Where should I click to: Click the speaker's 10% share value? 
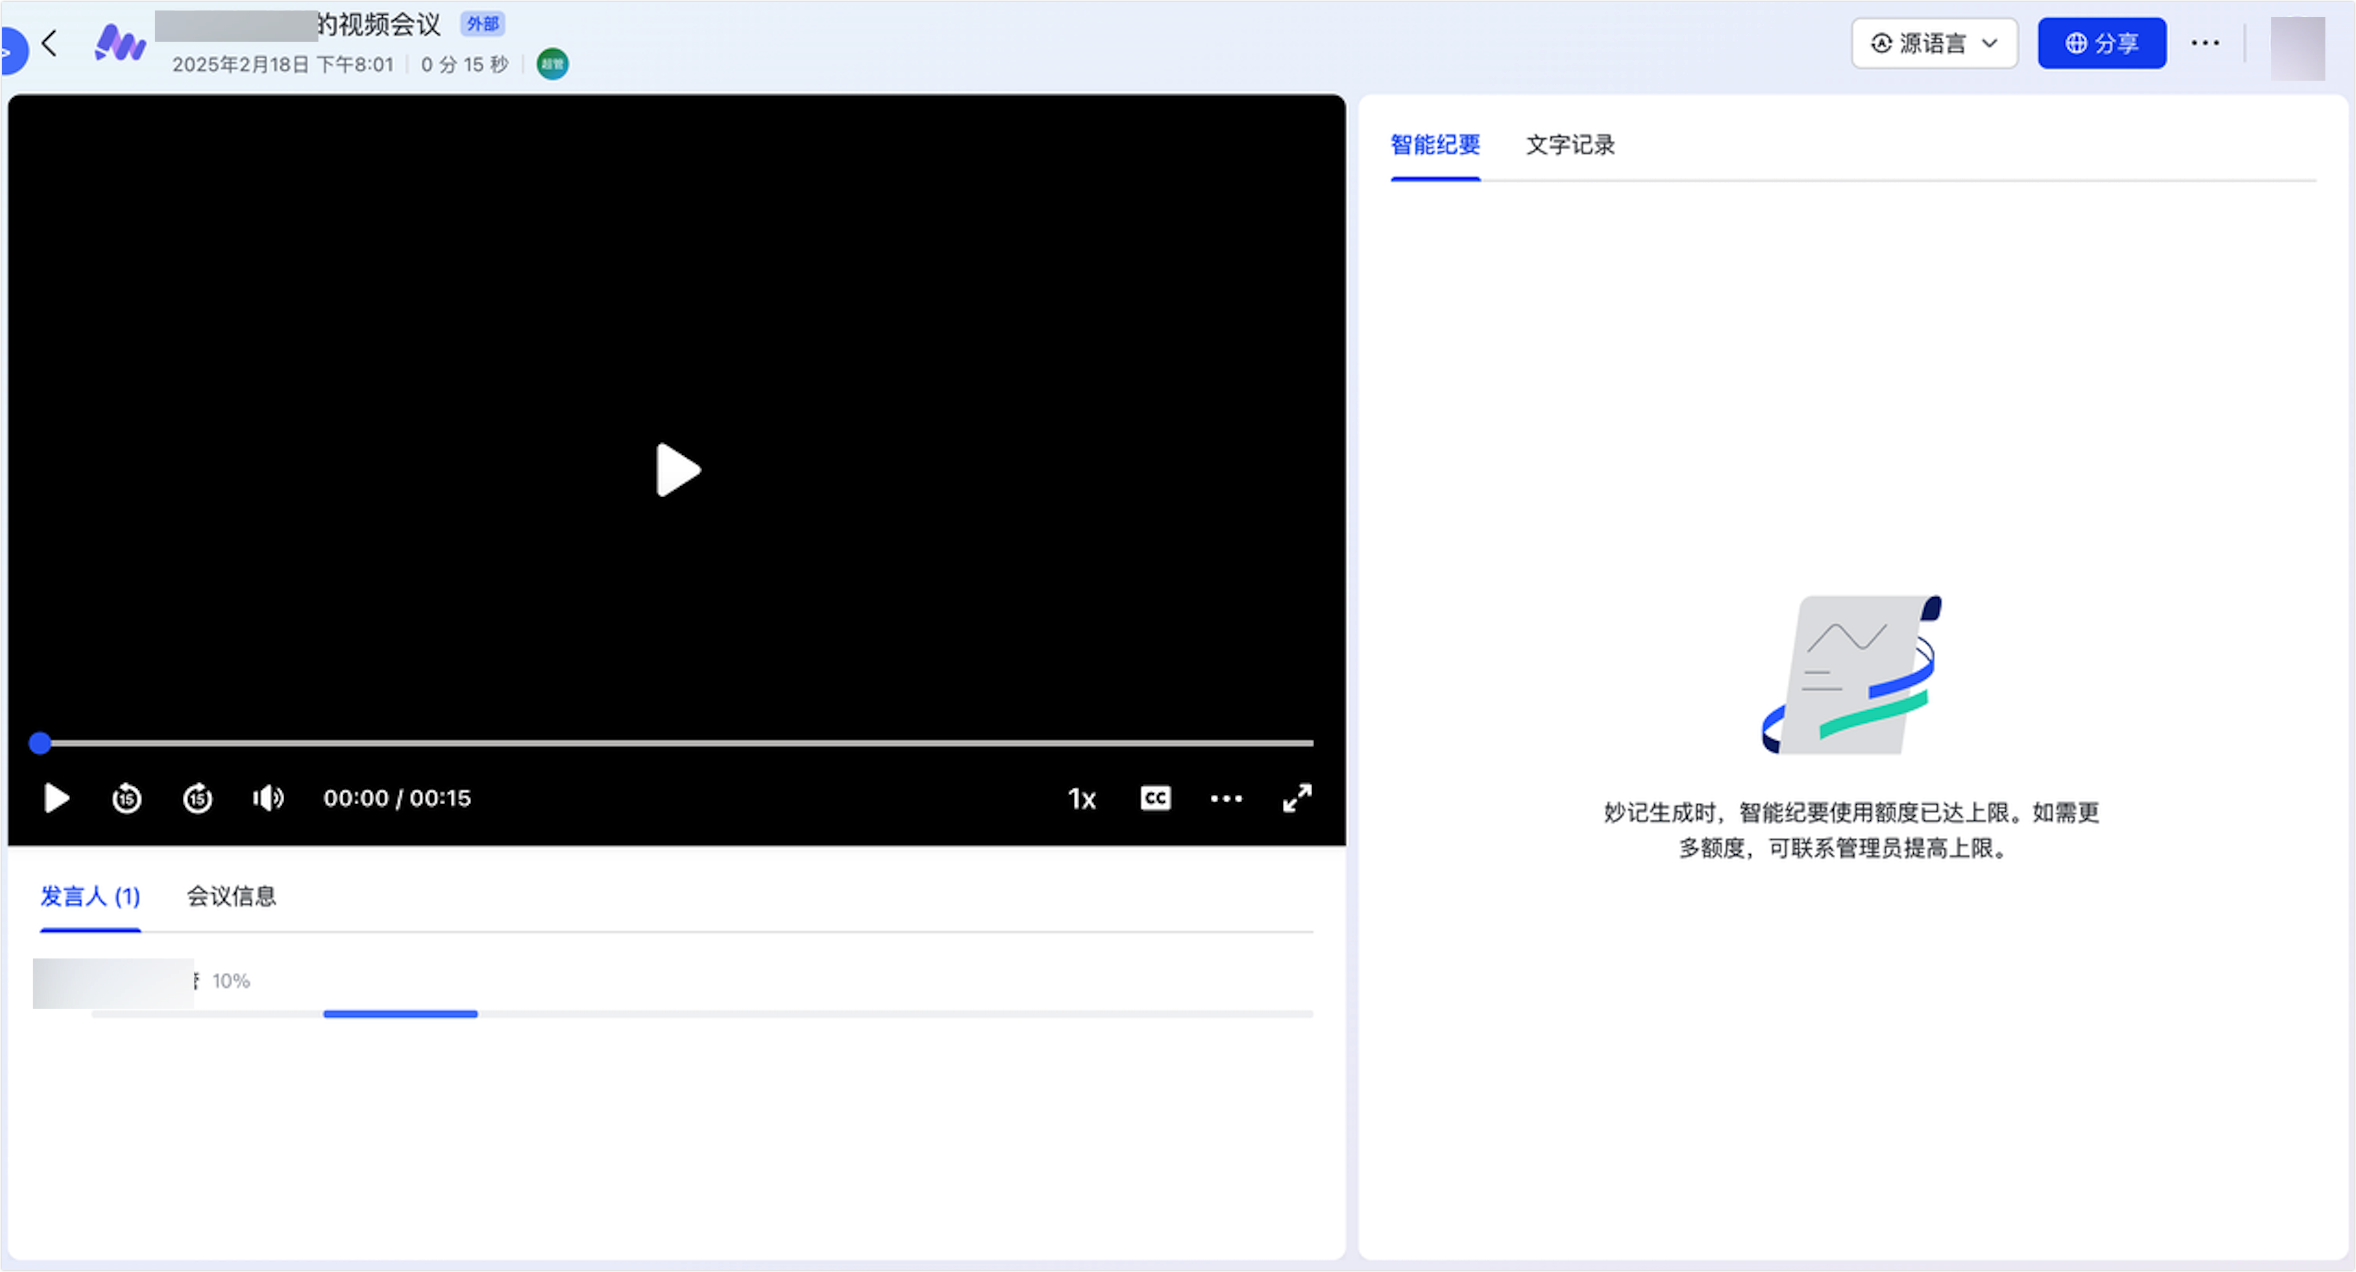tap(231, 981)
